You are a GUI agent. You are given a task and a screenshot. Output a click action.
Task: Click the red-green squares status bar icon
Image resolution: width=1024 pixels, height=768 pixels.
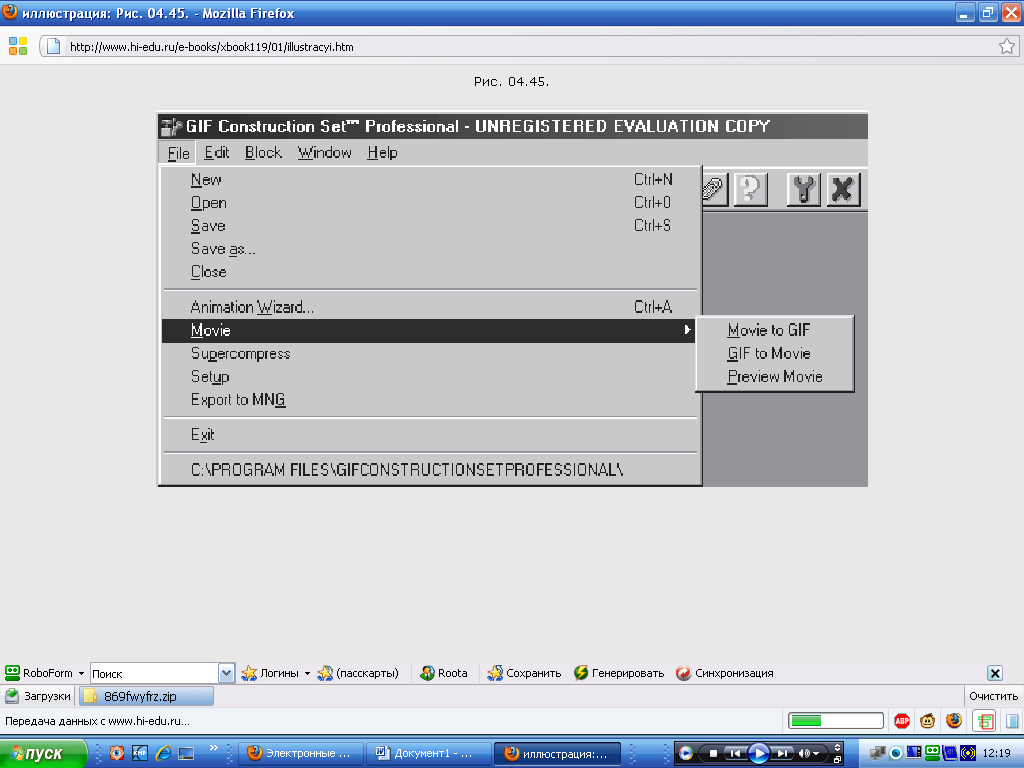pyautogui.click(x=984, y=721)
